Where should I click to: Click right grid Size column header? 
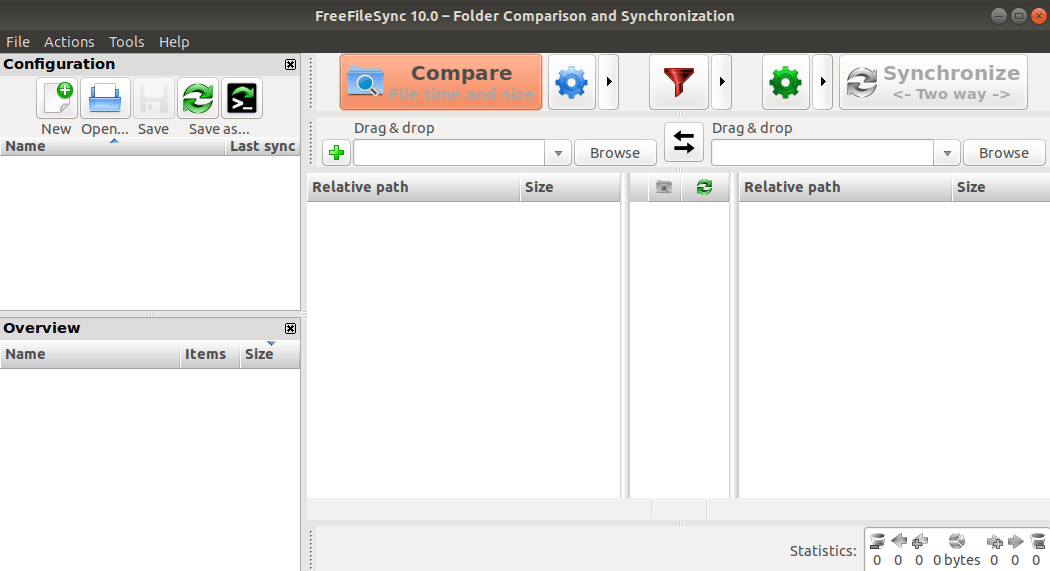1001,187
